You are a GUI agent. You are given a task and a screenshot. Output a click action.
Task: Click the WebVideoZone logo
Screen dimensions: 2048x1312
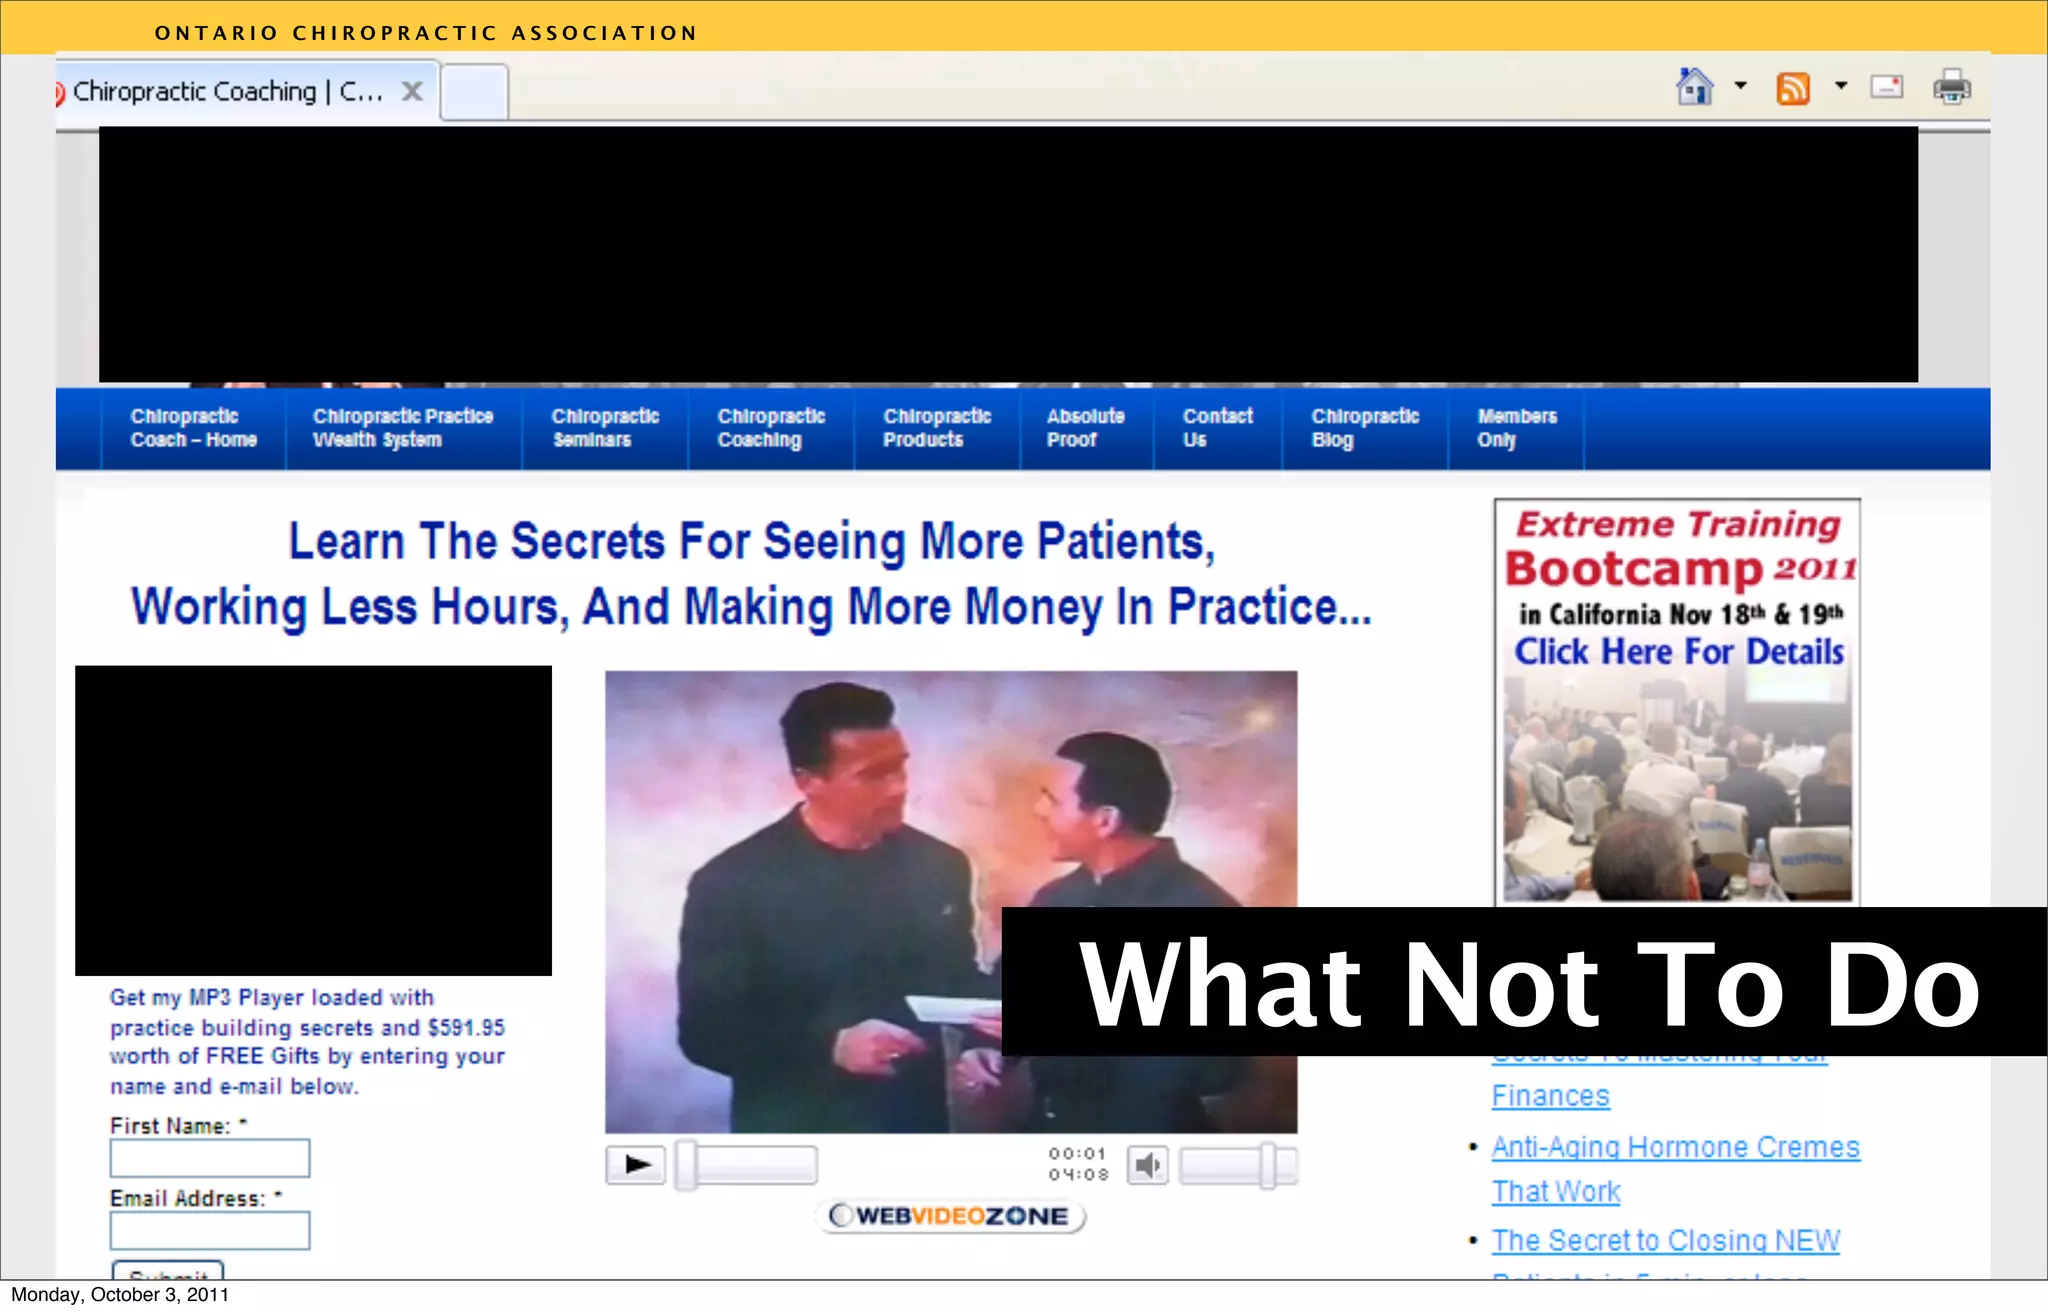pyautogui.click(x=950, y=1216)
